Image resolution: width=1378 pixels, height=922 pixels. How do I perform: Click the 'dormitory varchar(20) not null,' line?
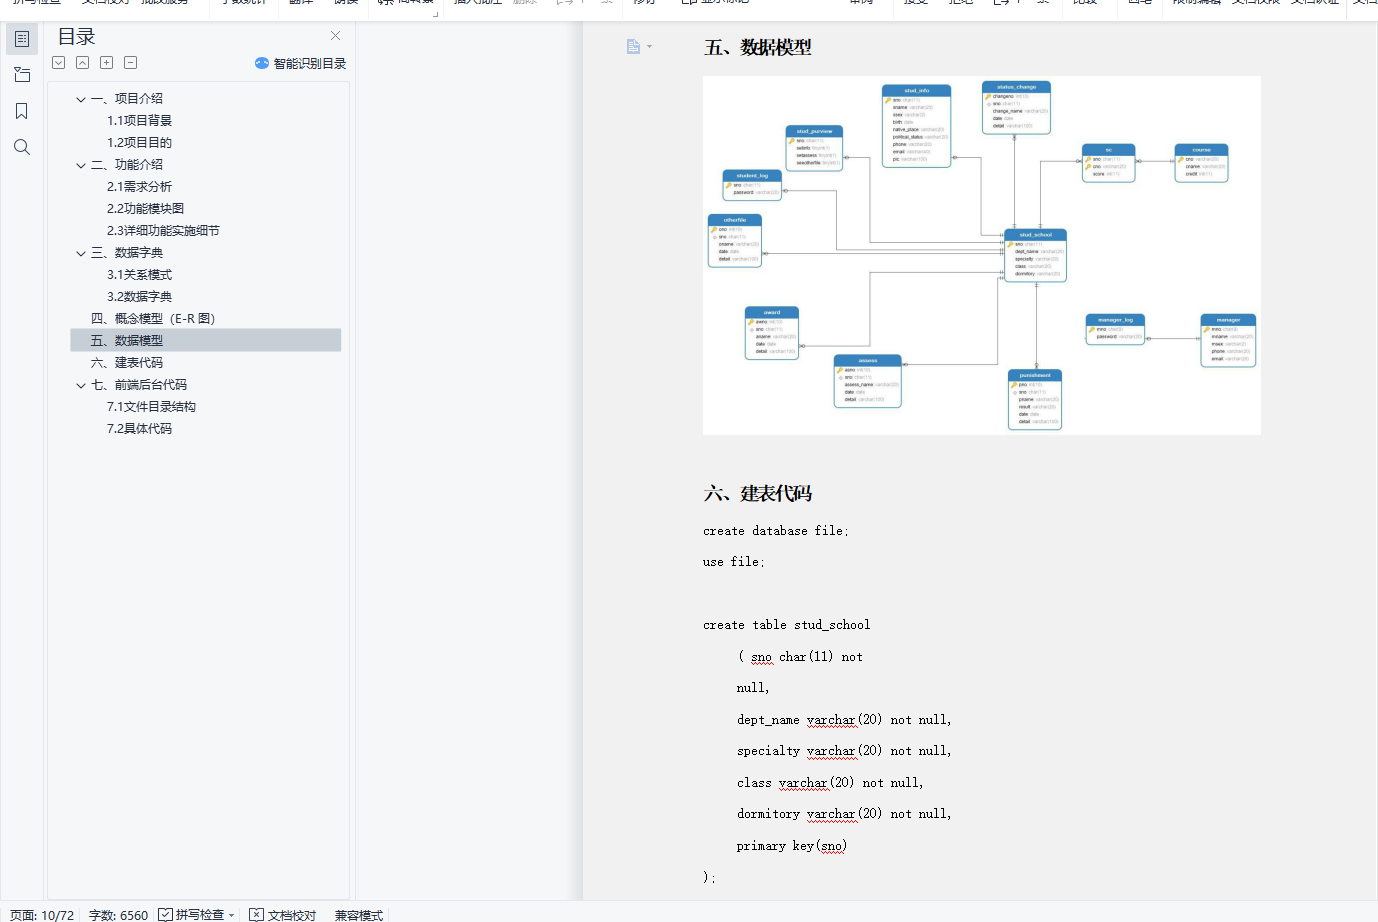coord(844,814)
